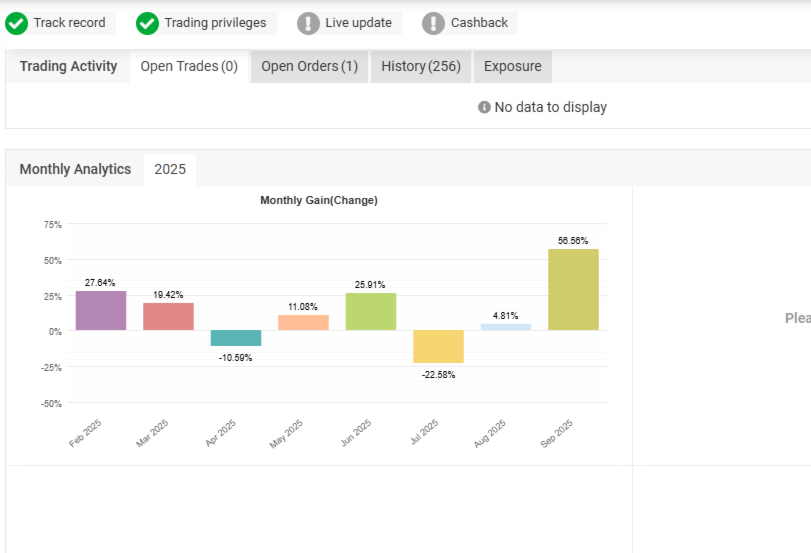Click the Track record label
This screenshot has height=553, width=811.
pyautogui.click(x=69, y=23)
